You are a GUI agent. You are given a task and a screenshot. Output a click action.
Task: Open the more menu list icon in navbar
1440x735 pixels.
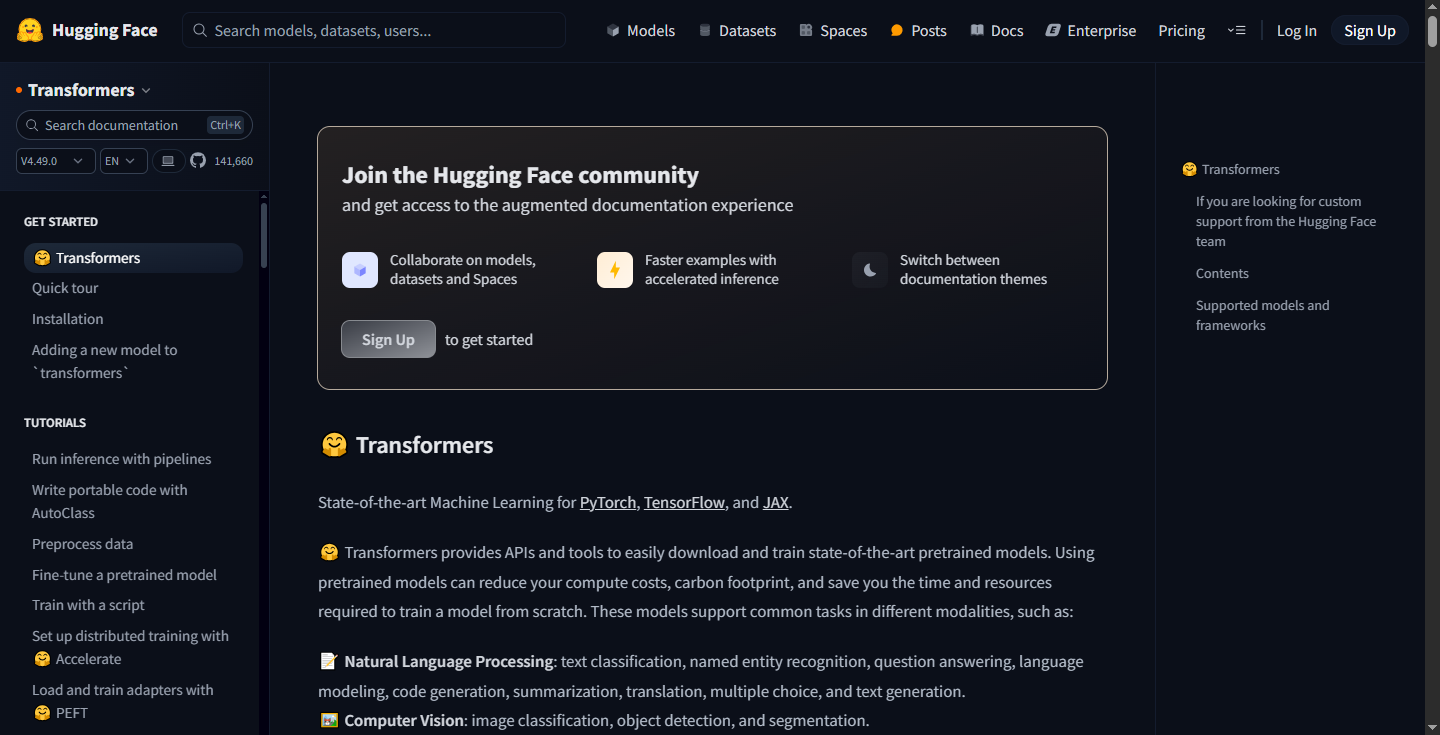tap(1236, 31)
